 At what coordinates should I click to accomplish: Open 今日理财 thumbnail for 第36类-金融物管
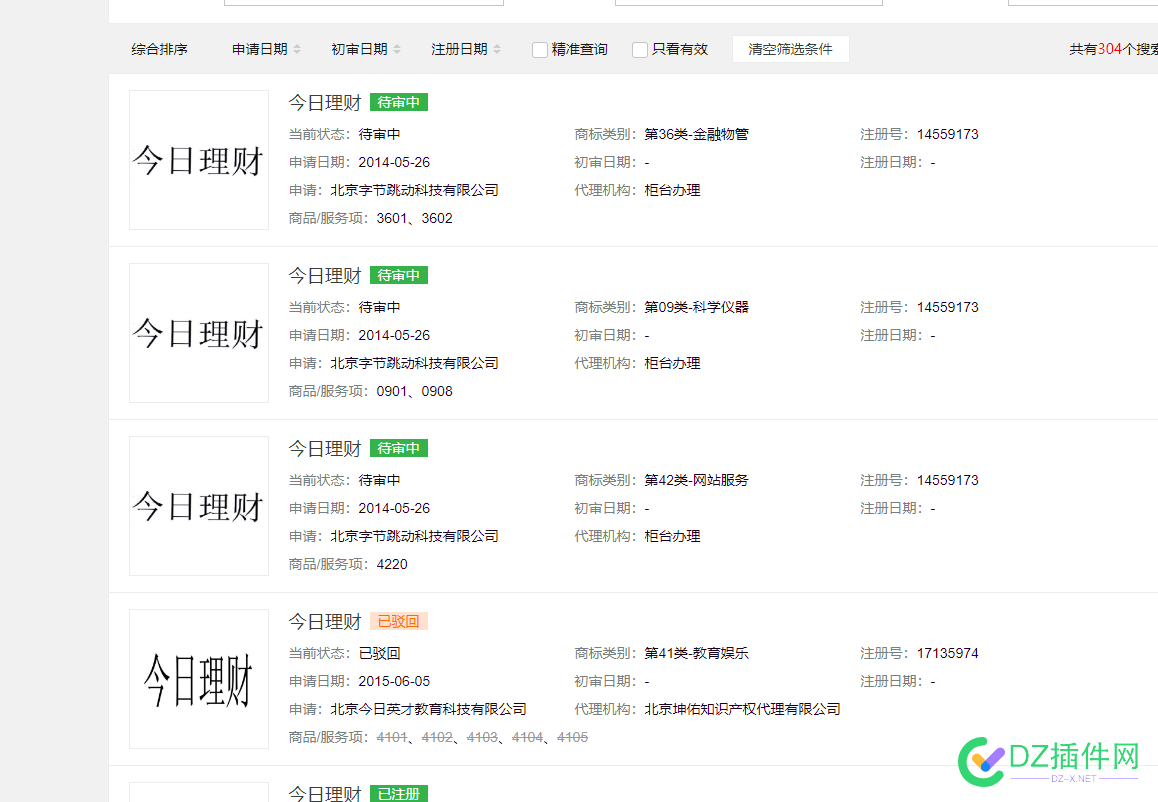tap(199, 160)
